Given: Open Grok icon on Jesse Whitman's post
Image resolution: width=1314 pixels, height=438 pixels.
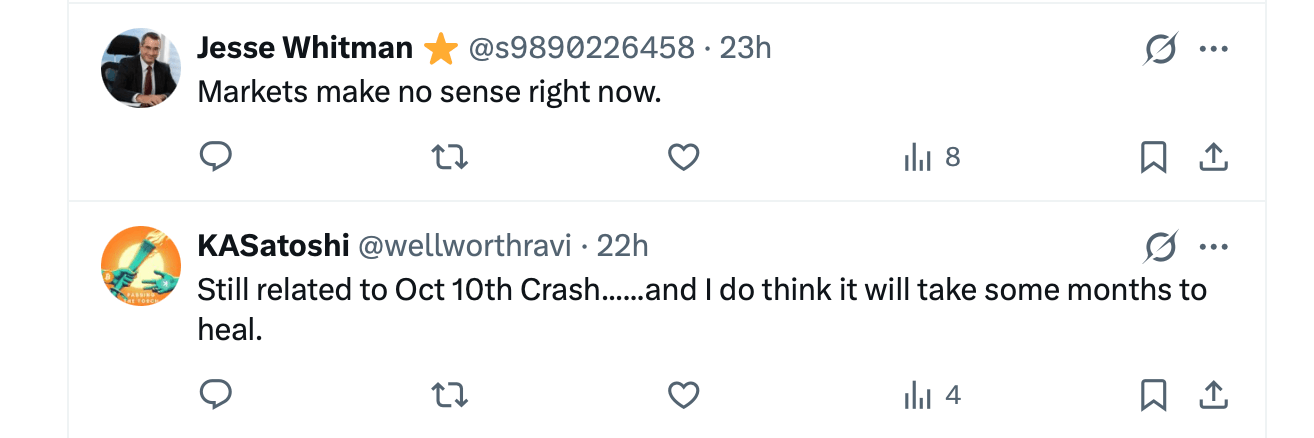Looking at the screenshot, I should pyautogui.click(x=1160, y=49).
